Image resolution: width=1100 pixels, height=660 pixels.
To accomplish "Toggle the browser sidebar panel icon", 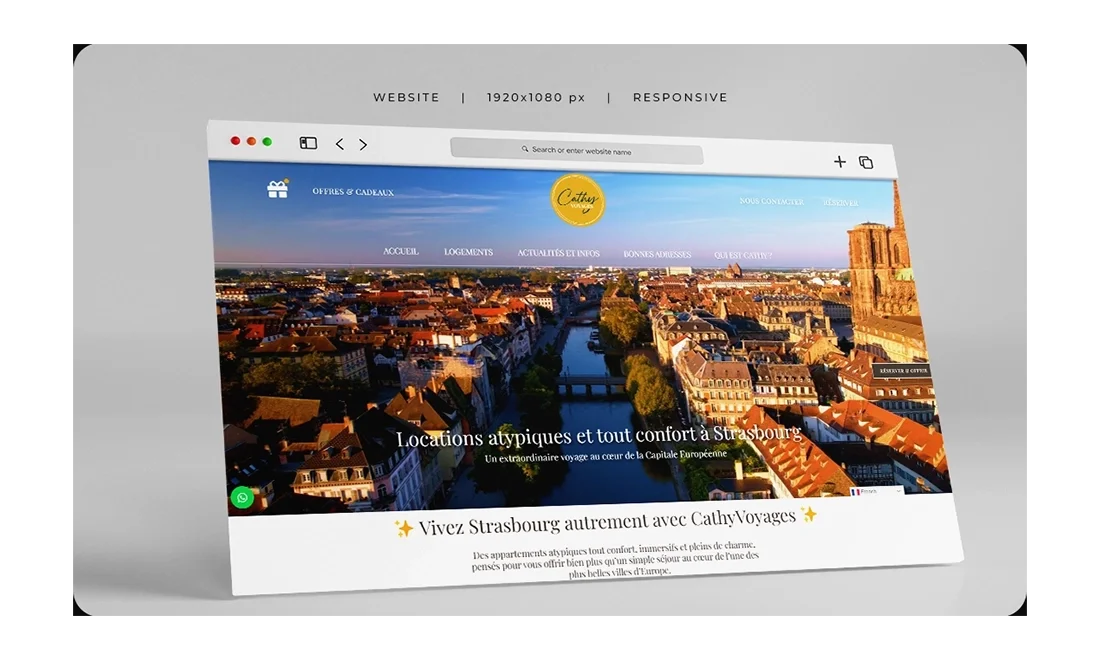I will pos(308,143).
